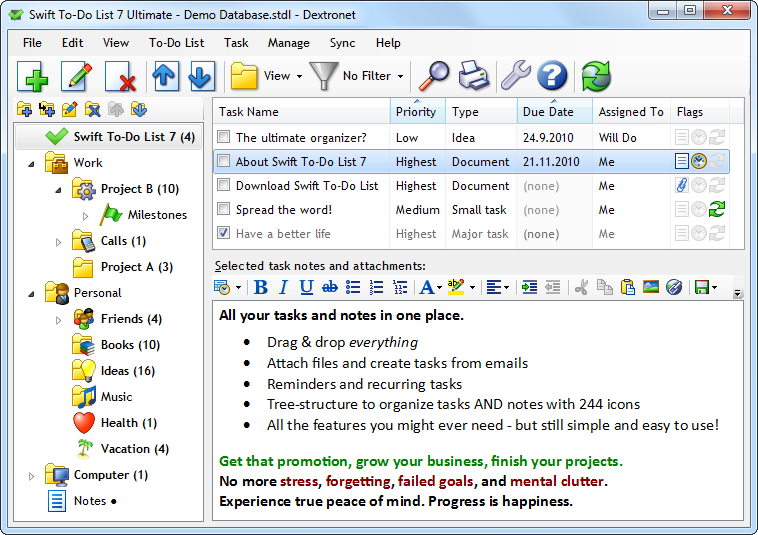Uncheck 'Have a better life' checkbox
Viewport: 758px width, 535px height.
pos(223,233)
